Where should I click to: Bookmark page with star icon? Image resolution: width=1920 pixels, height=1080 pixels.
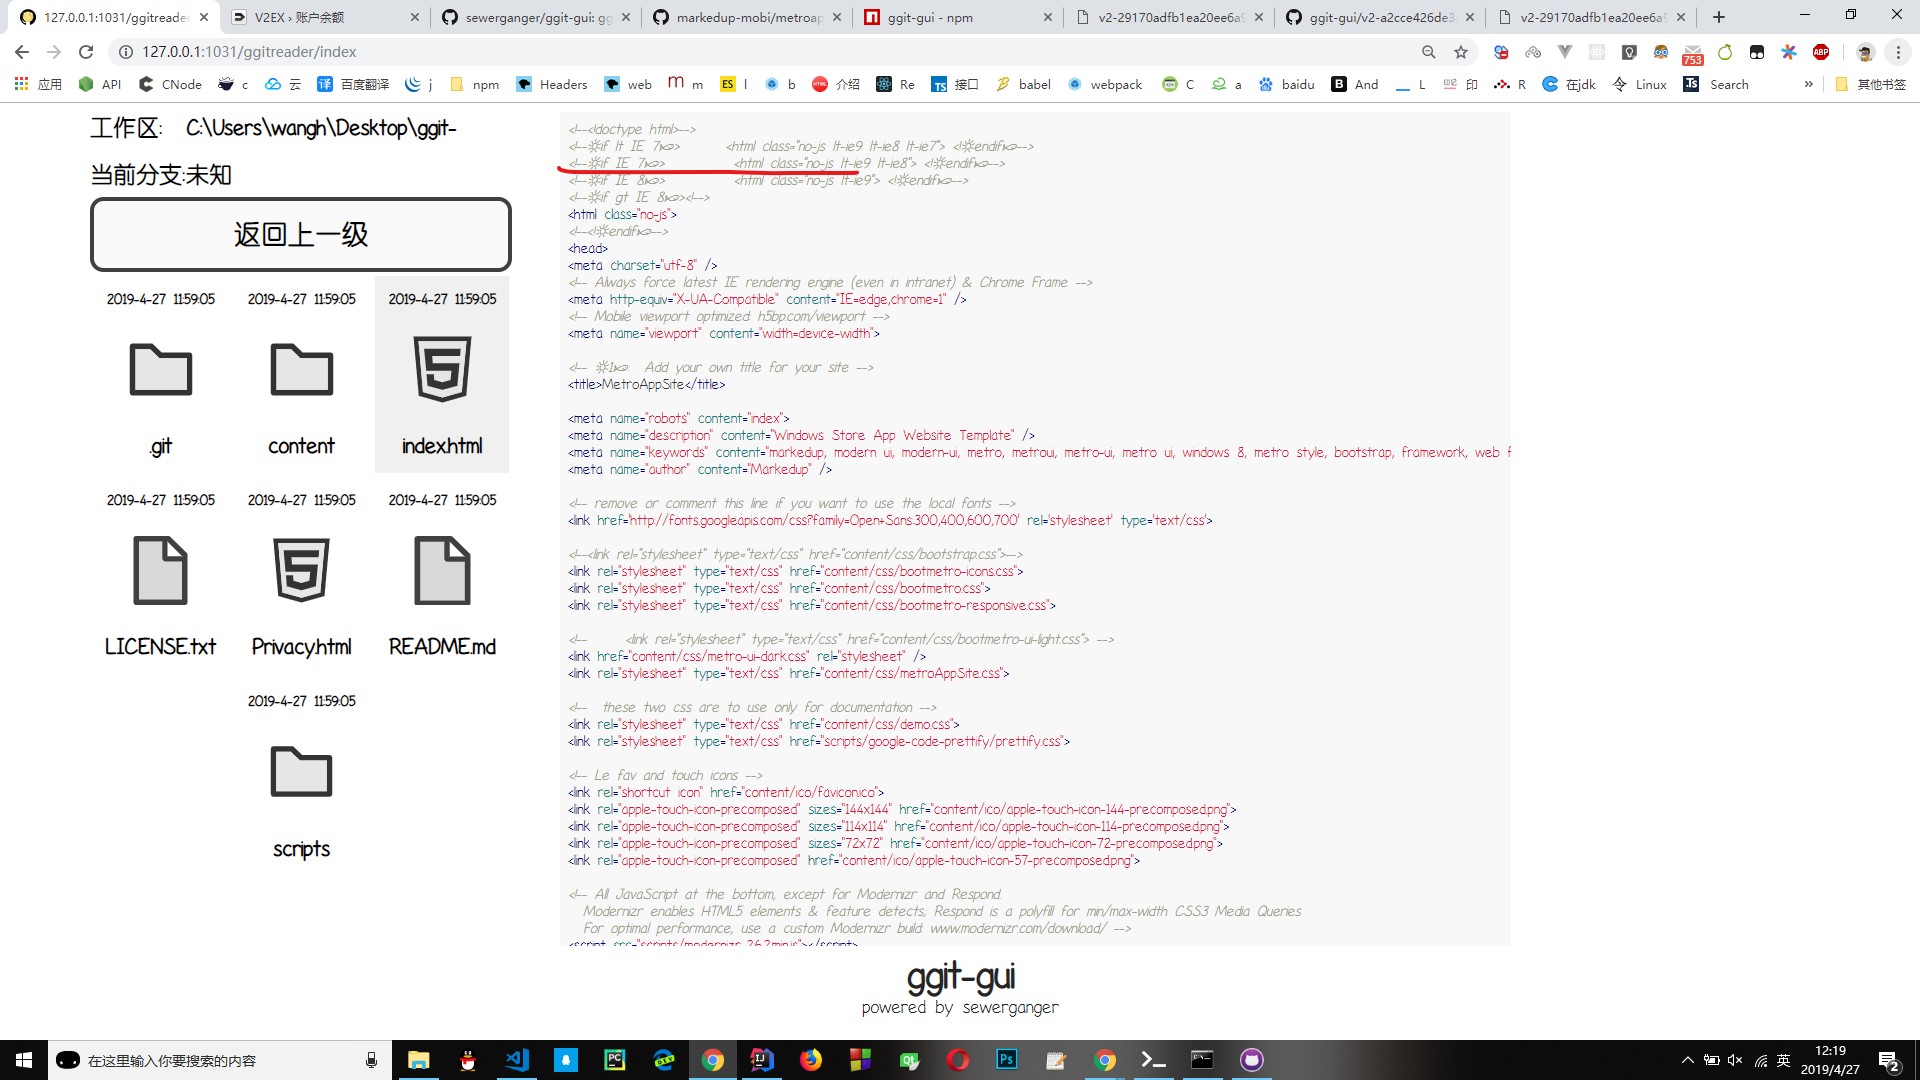pyautogui.click(x=1461, y=52)
